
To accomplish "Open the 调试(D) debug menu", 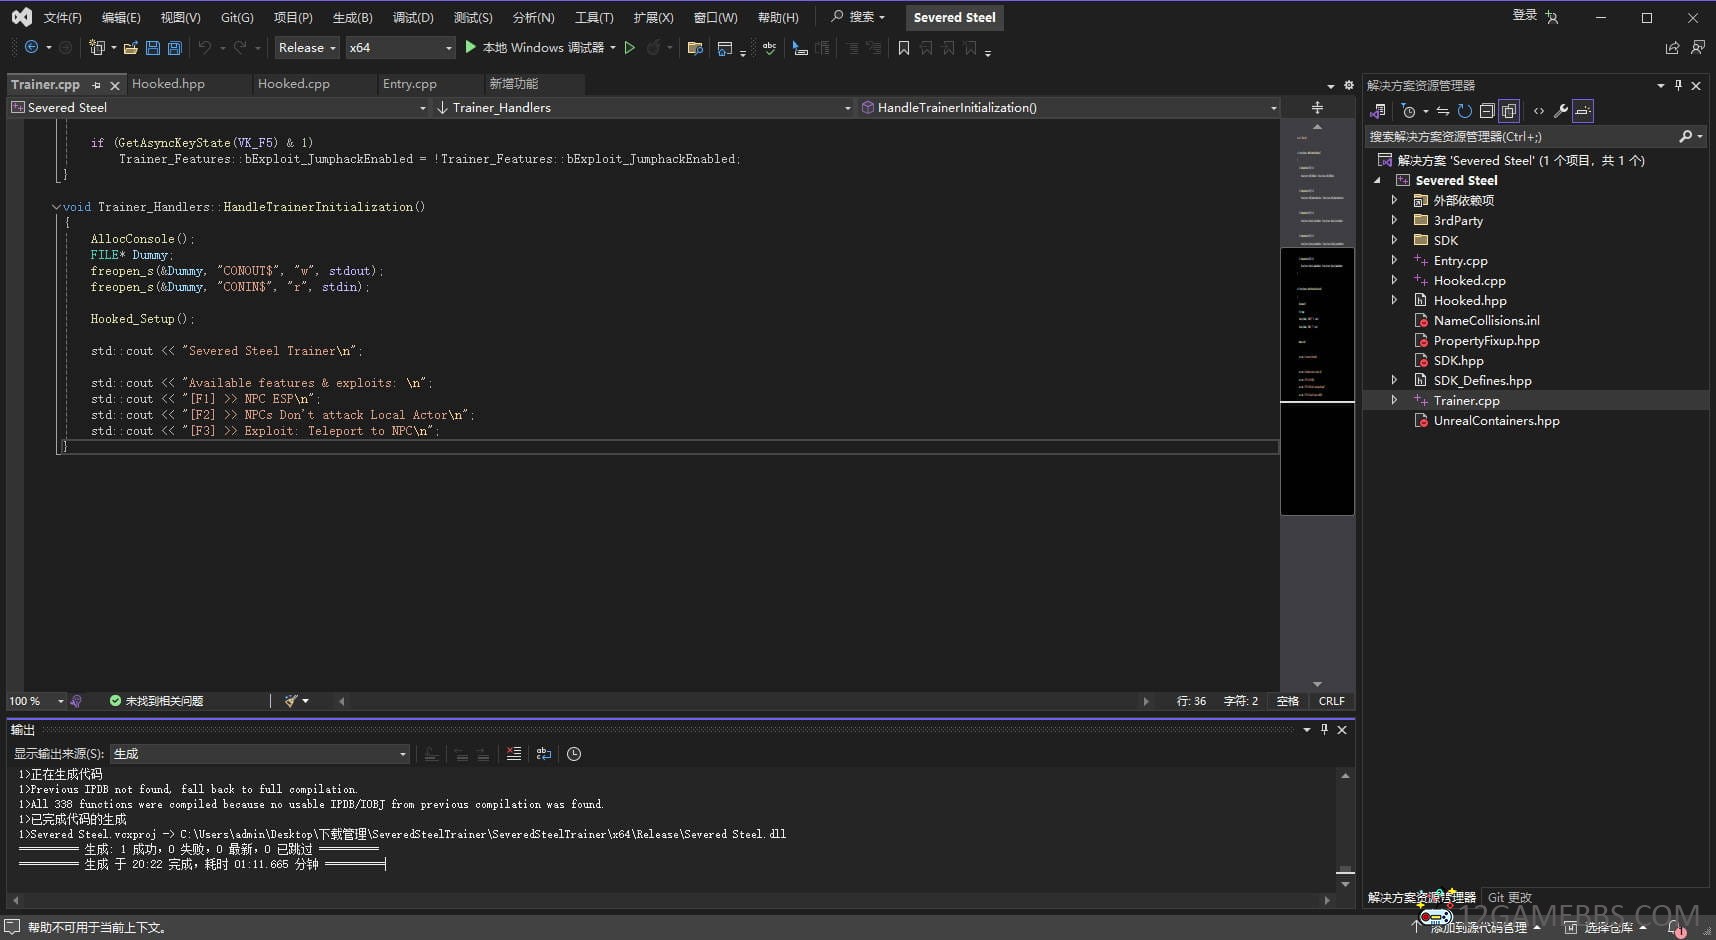I will pos(413,17).
